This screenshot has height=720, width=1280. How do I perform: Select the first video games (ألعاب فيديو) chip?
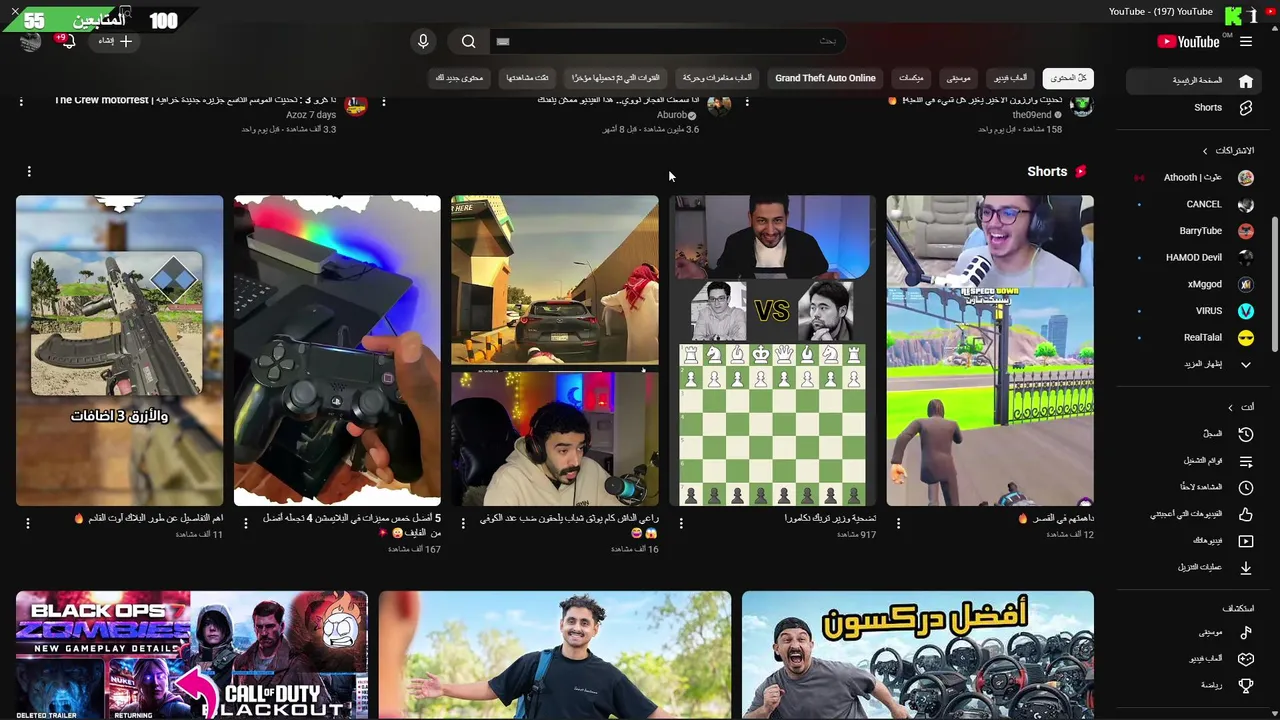tap(1010, 78)
